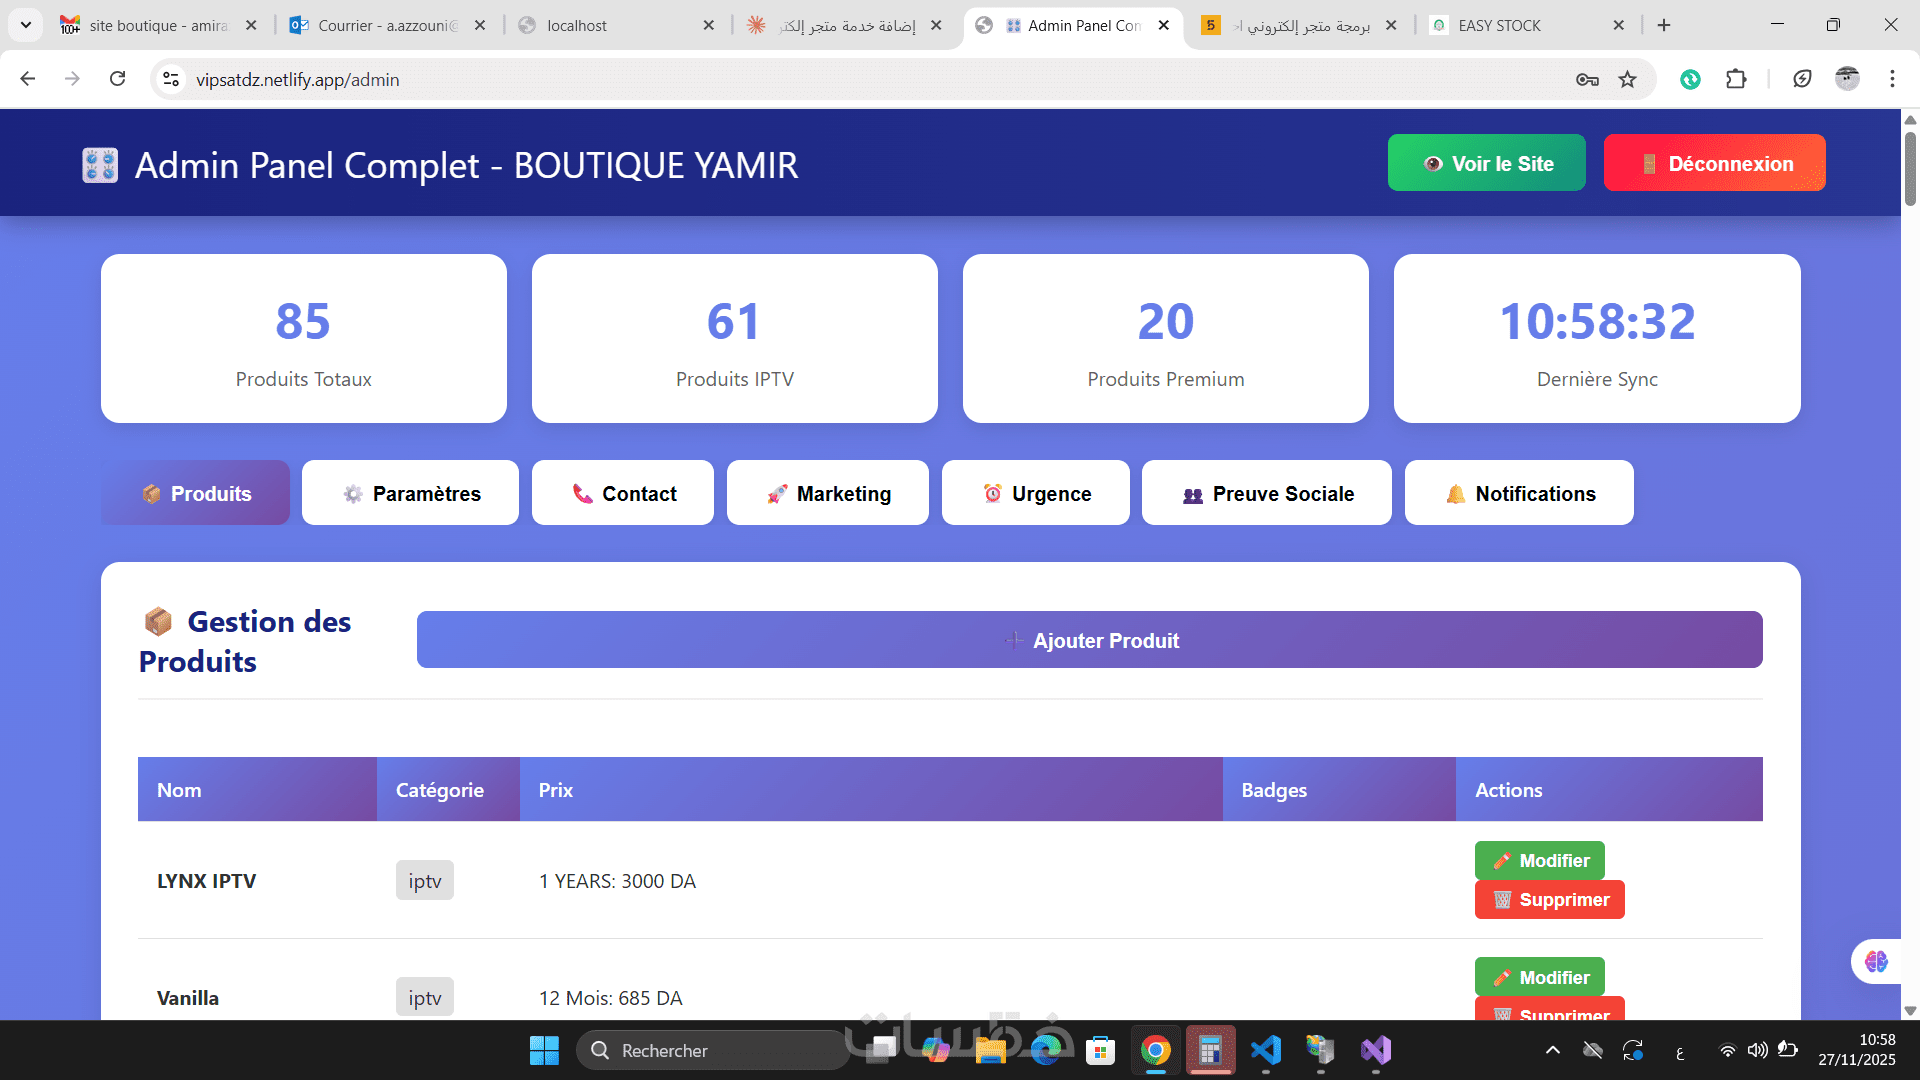1920x1080 pixels.
Task: Click the password key icon in address bar
Action: coord(1587,80)
